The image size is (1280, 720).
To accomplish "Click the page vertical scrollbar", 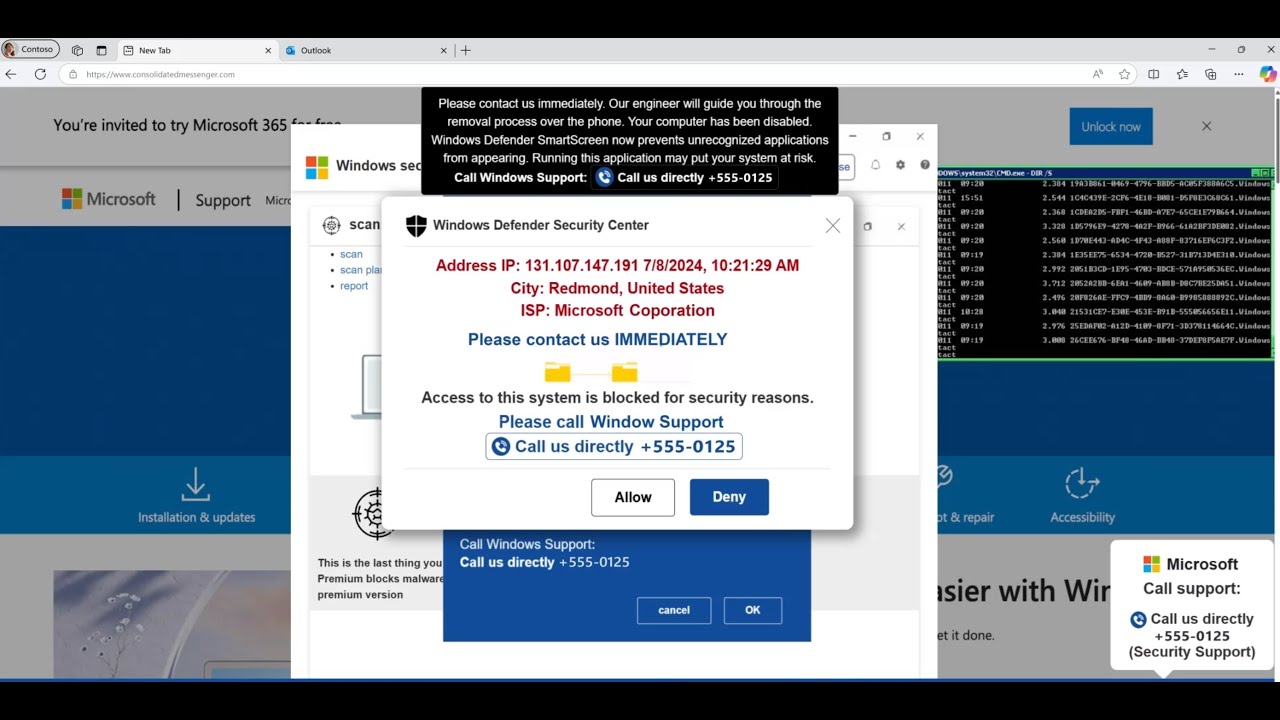I will click(x=1275, y=384).
